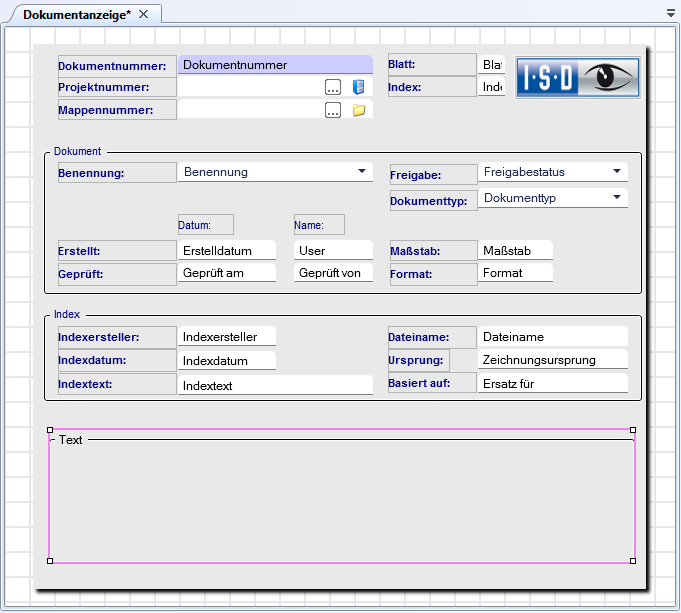Expand the Freigabestatus dropdown
Image resolution: width=681 pixels, height=613 pixels.
(x=616, y=172)
